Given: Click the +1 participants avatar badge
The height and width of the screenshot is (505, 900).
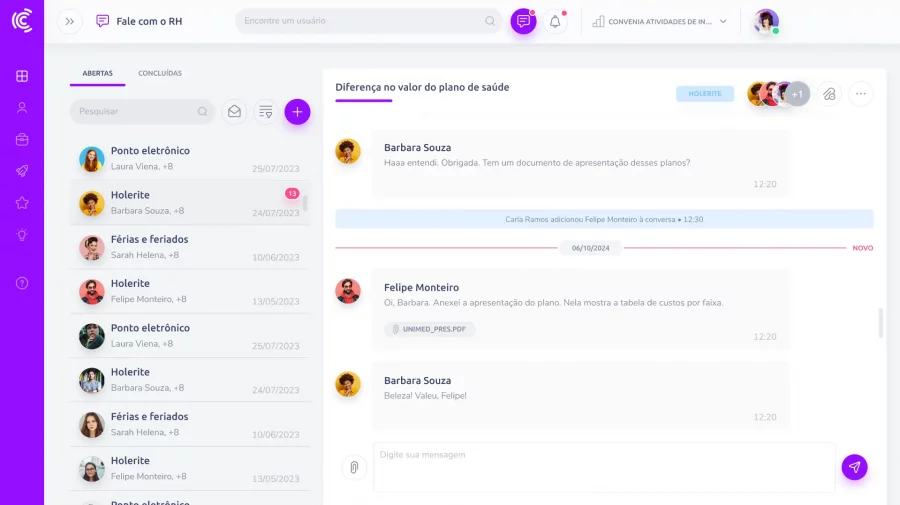Looking at the screenshot, I should click(797, 94).
